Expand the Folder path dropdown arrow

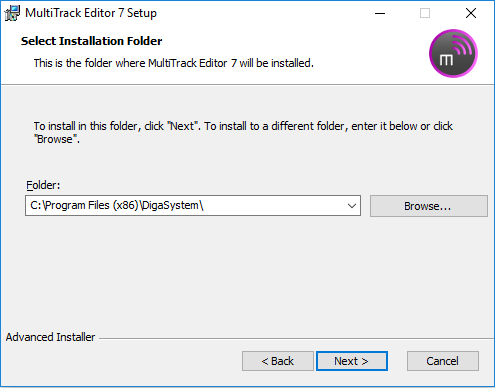(x=352, y=206)
